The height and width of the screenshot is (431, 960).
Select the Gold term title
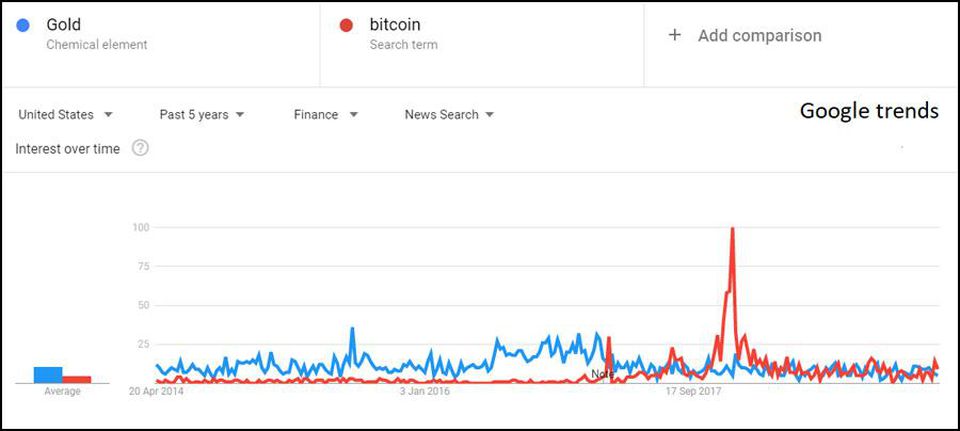pyautogui.click(x=63, y=25)
